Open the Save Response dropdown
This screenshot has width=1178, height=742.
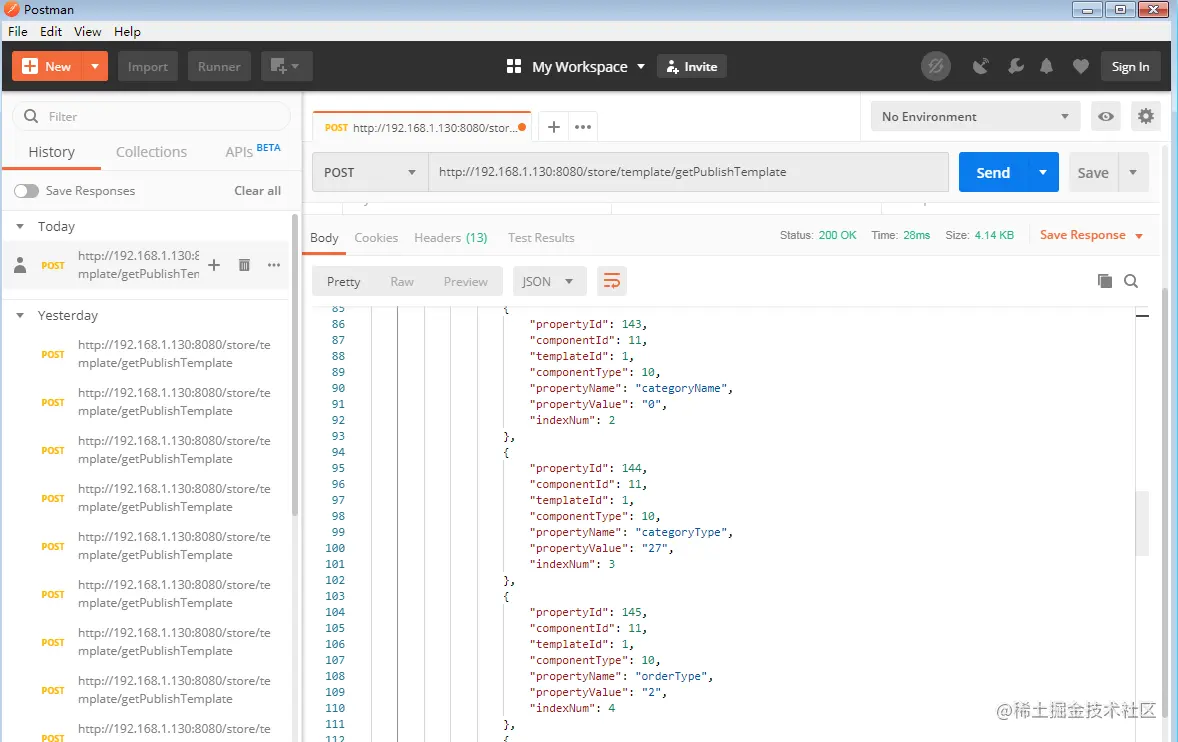click(1091, 235)
